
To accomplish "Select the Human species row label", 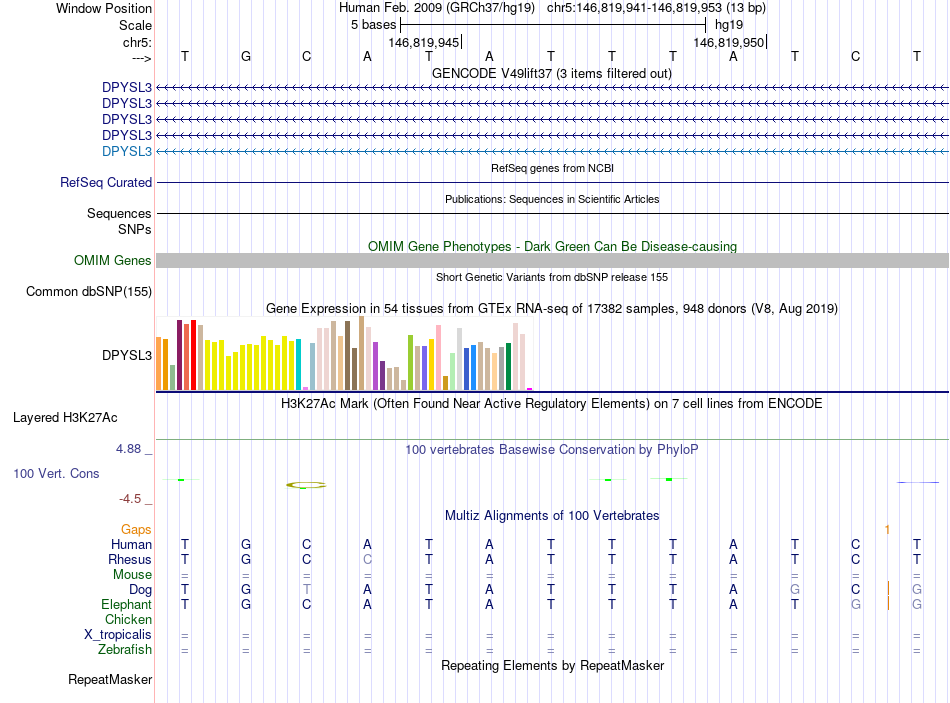I will pos(131,544).
